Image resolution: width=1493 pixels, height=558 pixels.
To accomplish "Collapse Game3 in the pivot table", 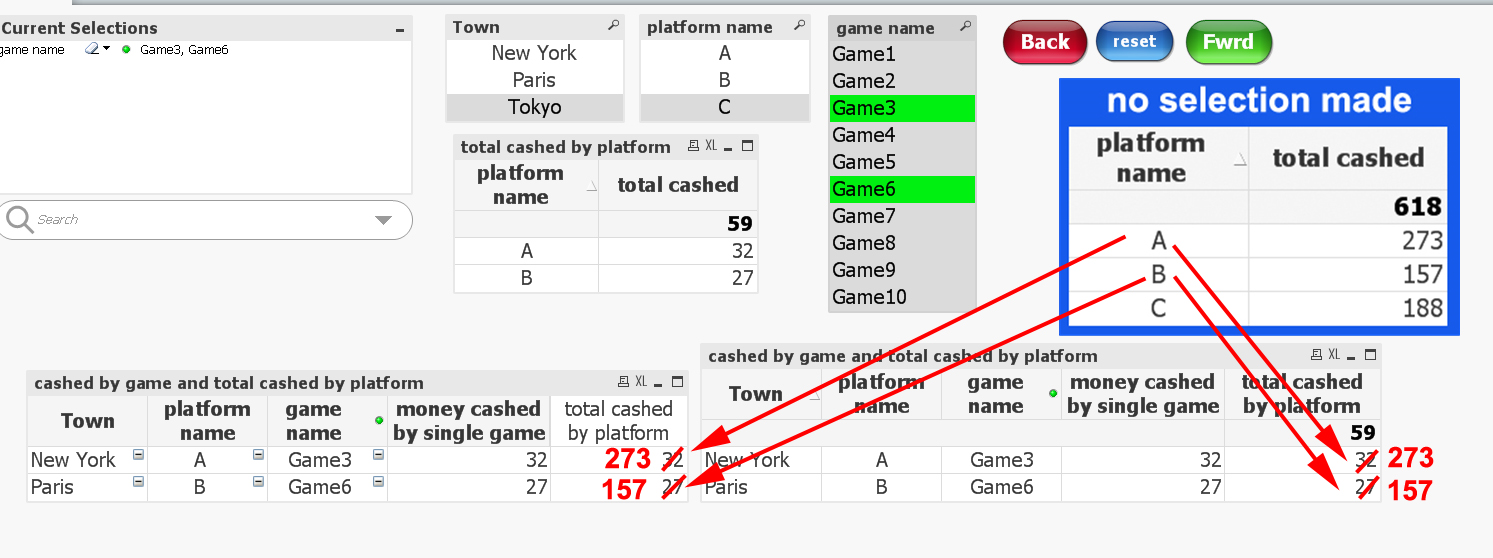I will pyautogui.click(x=378, y=455).
